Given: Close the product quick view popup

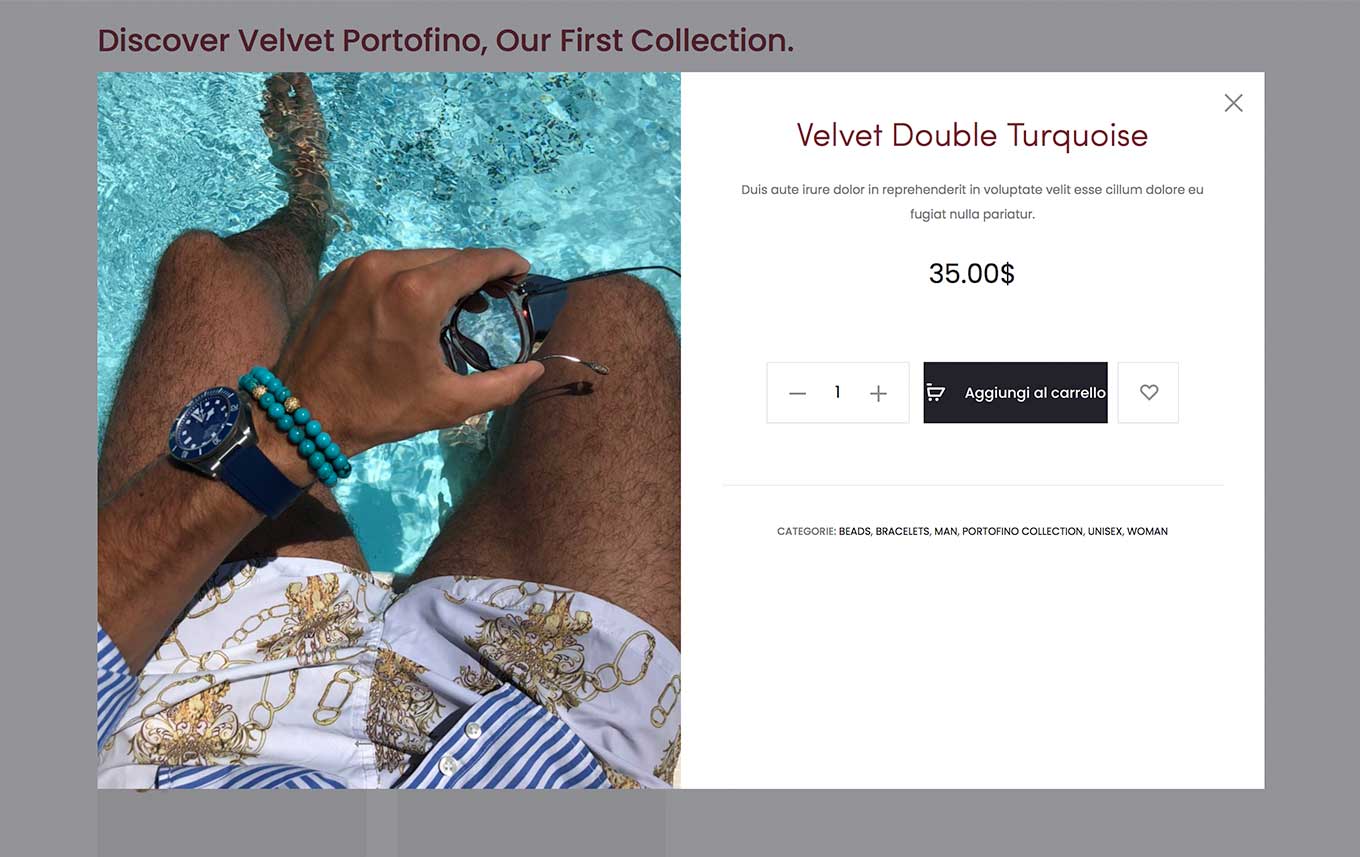Looking at the screenshot, I should (1233, 103).
